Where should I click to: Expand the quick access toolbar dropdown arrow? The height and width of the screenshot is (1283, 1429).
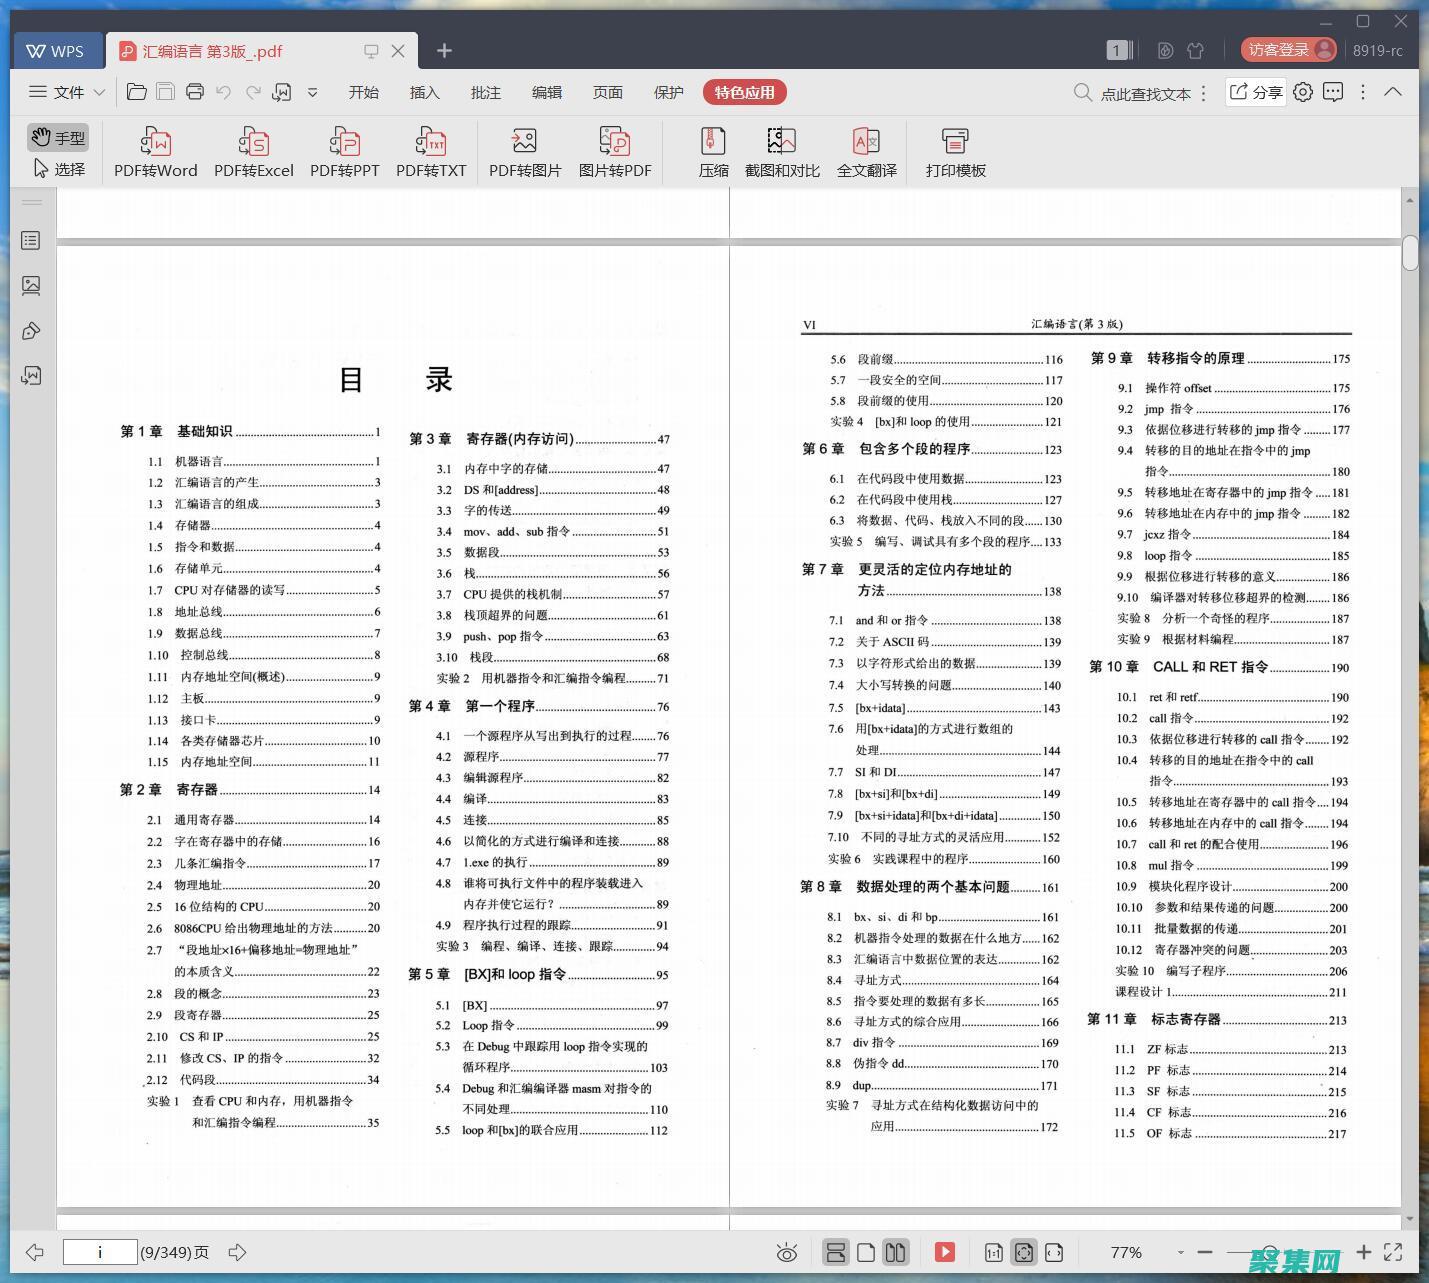pos(312,91)
